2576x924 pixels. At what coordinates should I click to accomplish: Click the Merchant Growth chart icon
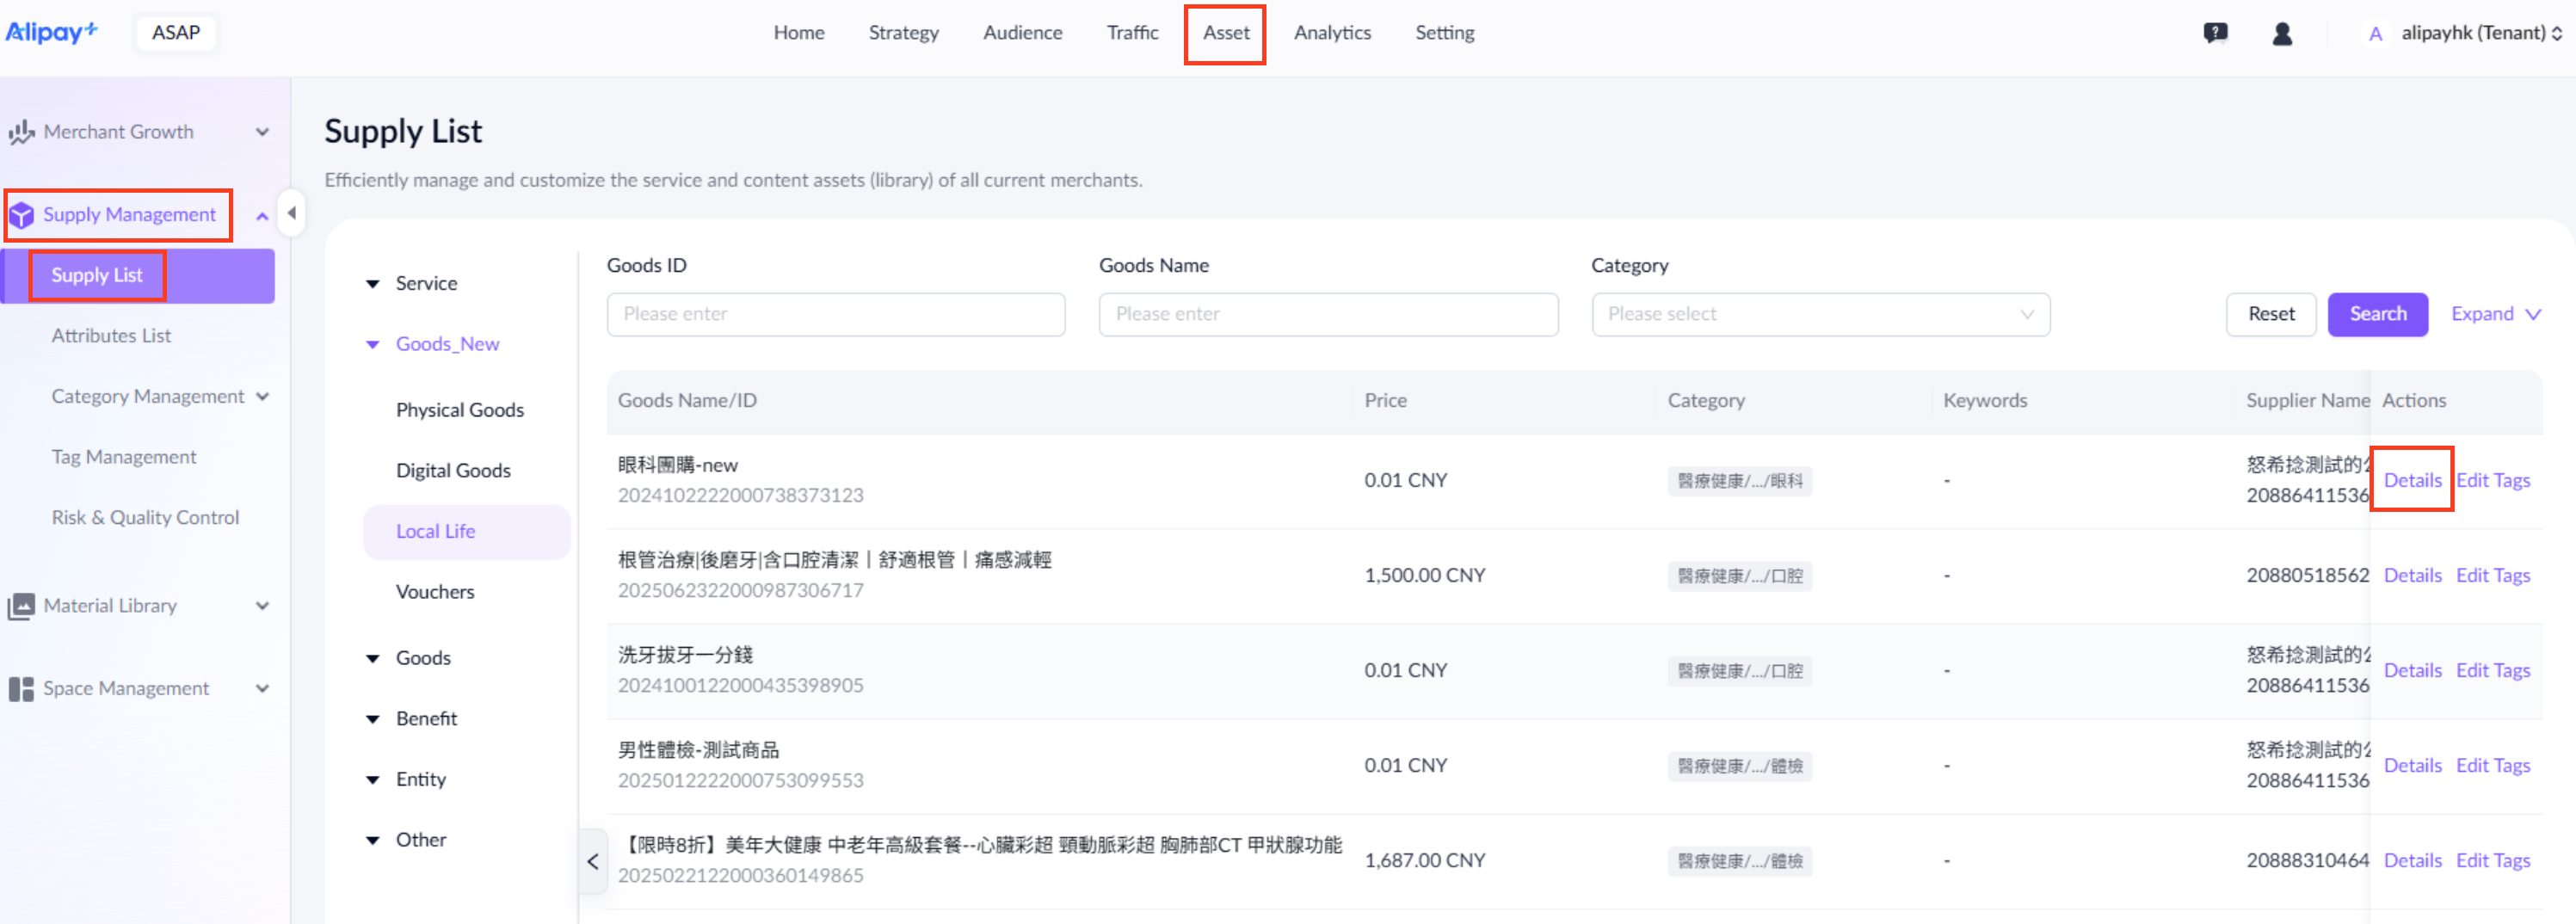[x=21, y=132]
